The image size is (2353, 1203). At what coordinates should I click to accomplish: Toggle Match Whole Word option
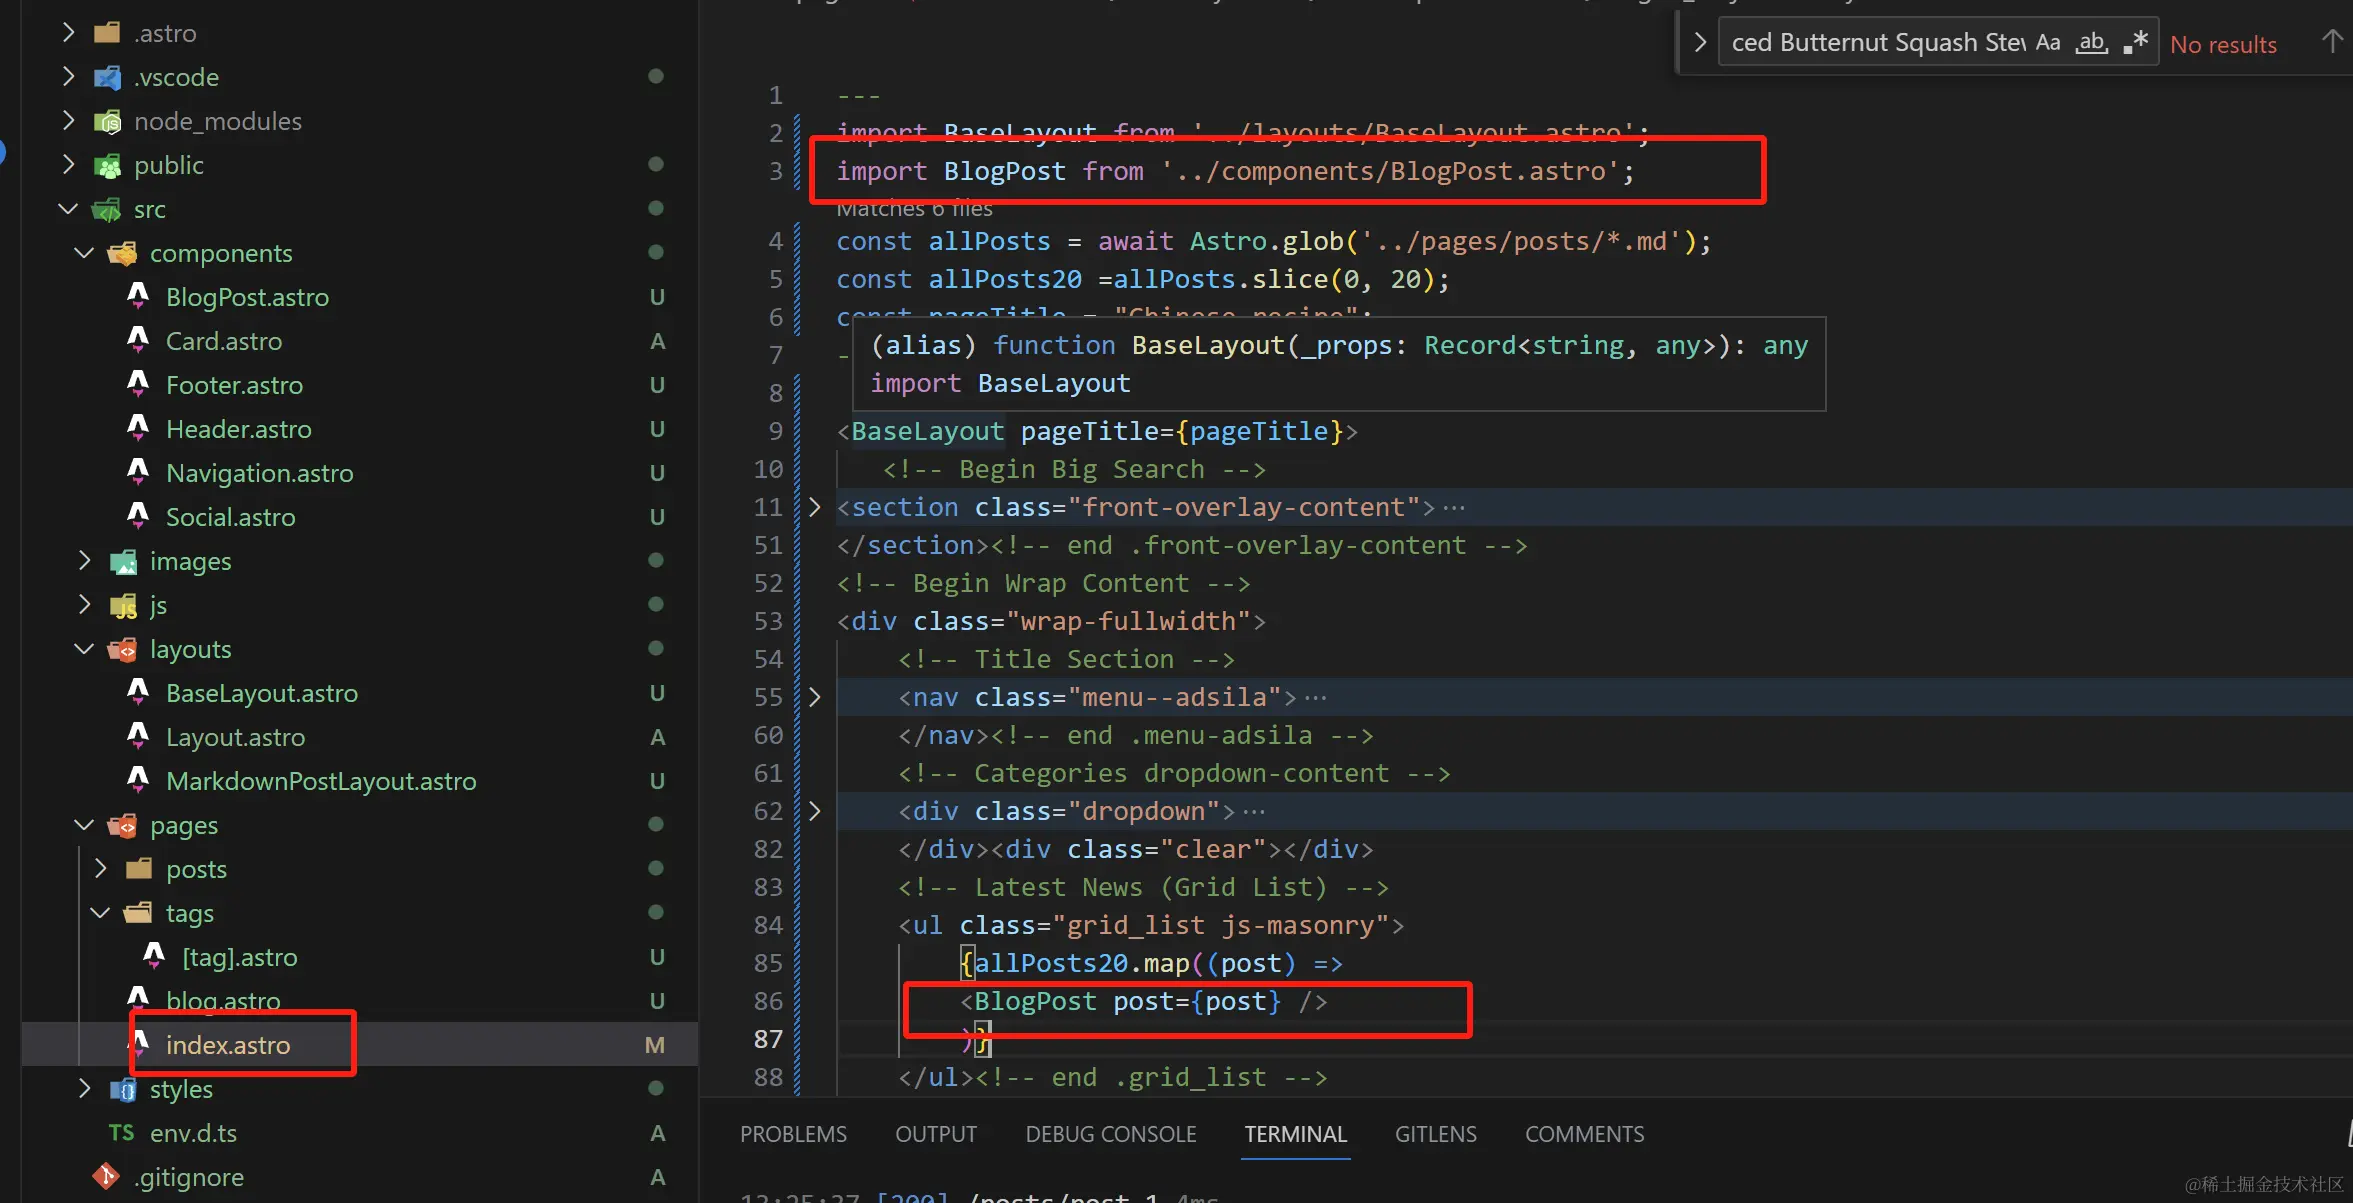[x=2091, y=43]
